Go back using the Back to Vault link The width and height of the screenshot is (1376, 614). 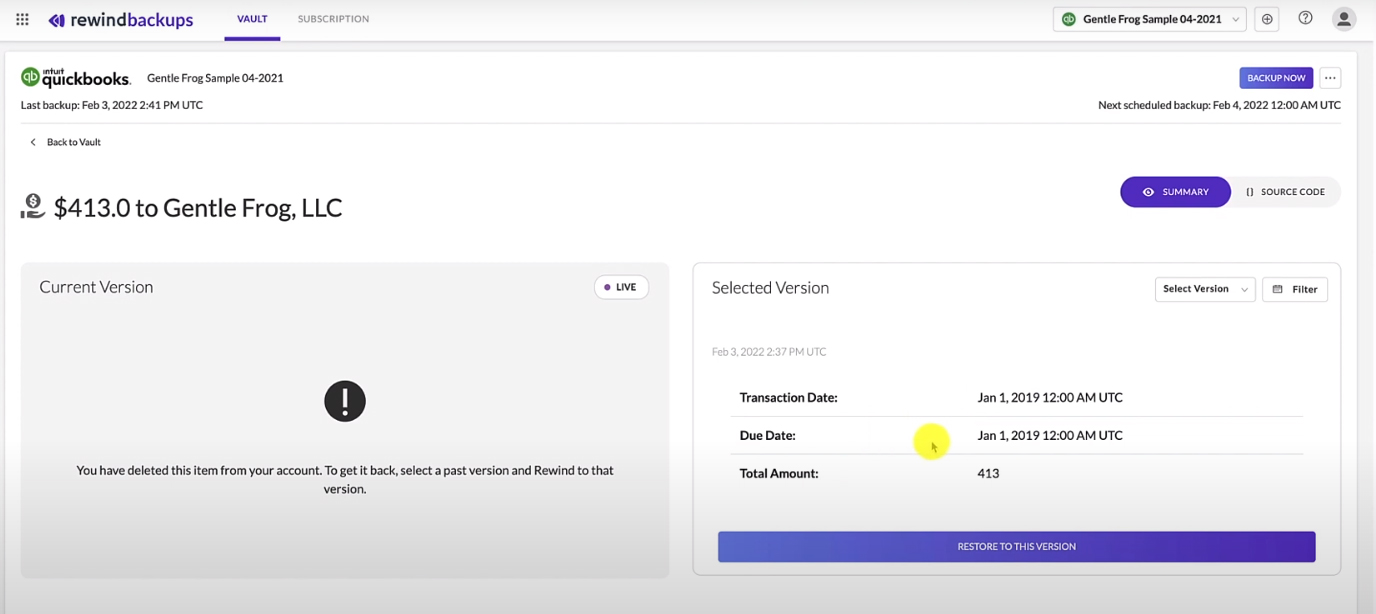[x=74, y=142]
